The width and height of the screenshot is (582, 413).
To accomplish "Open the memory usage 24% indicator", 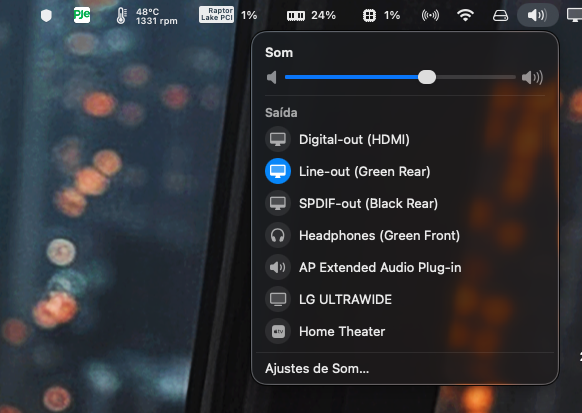I will pyautogui.click(x=311, y=15).
